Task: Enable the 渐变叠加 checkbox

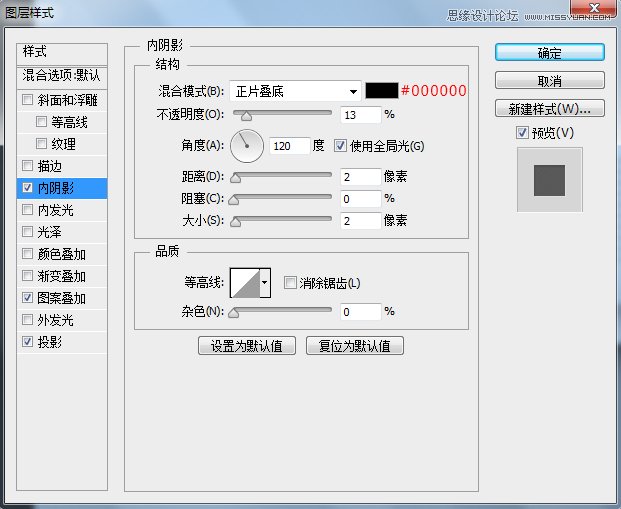Action: [x=27, y=276]
